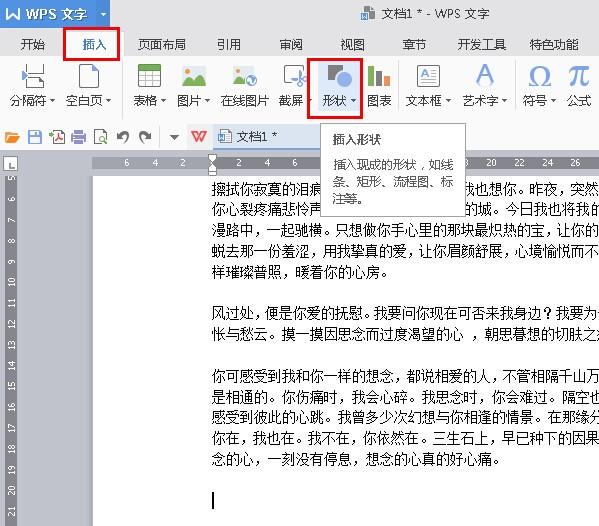Click the print icon
This screenshot has height=526, width=599.
[79, 137]
